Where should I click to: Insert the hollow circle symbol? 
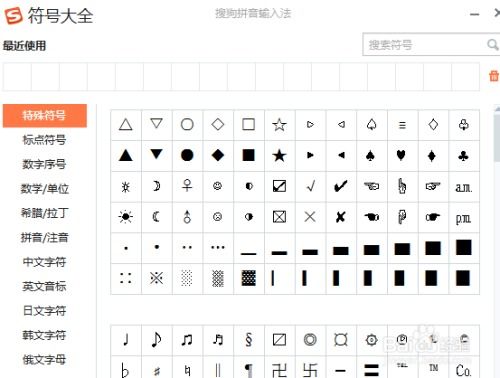click(187, 125)
